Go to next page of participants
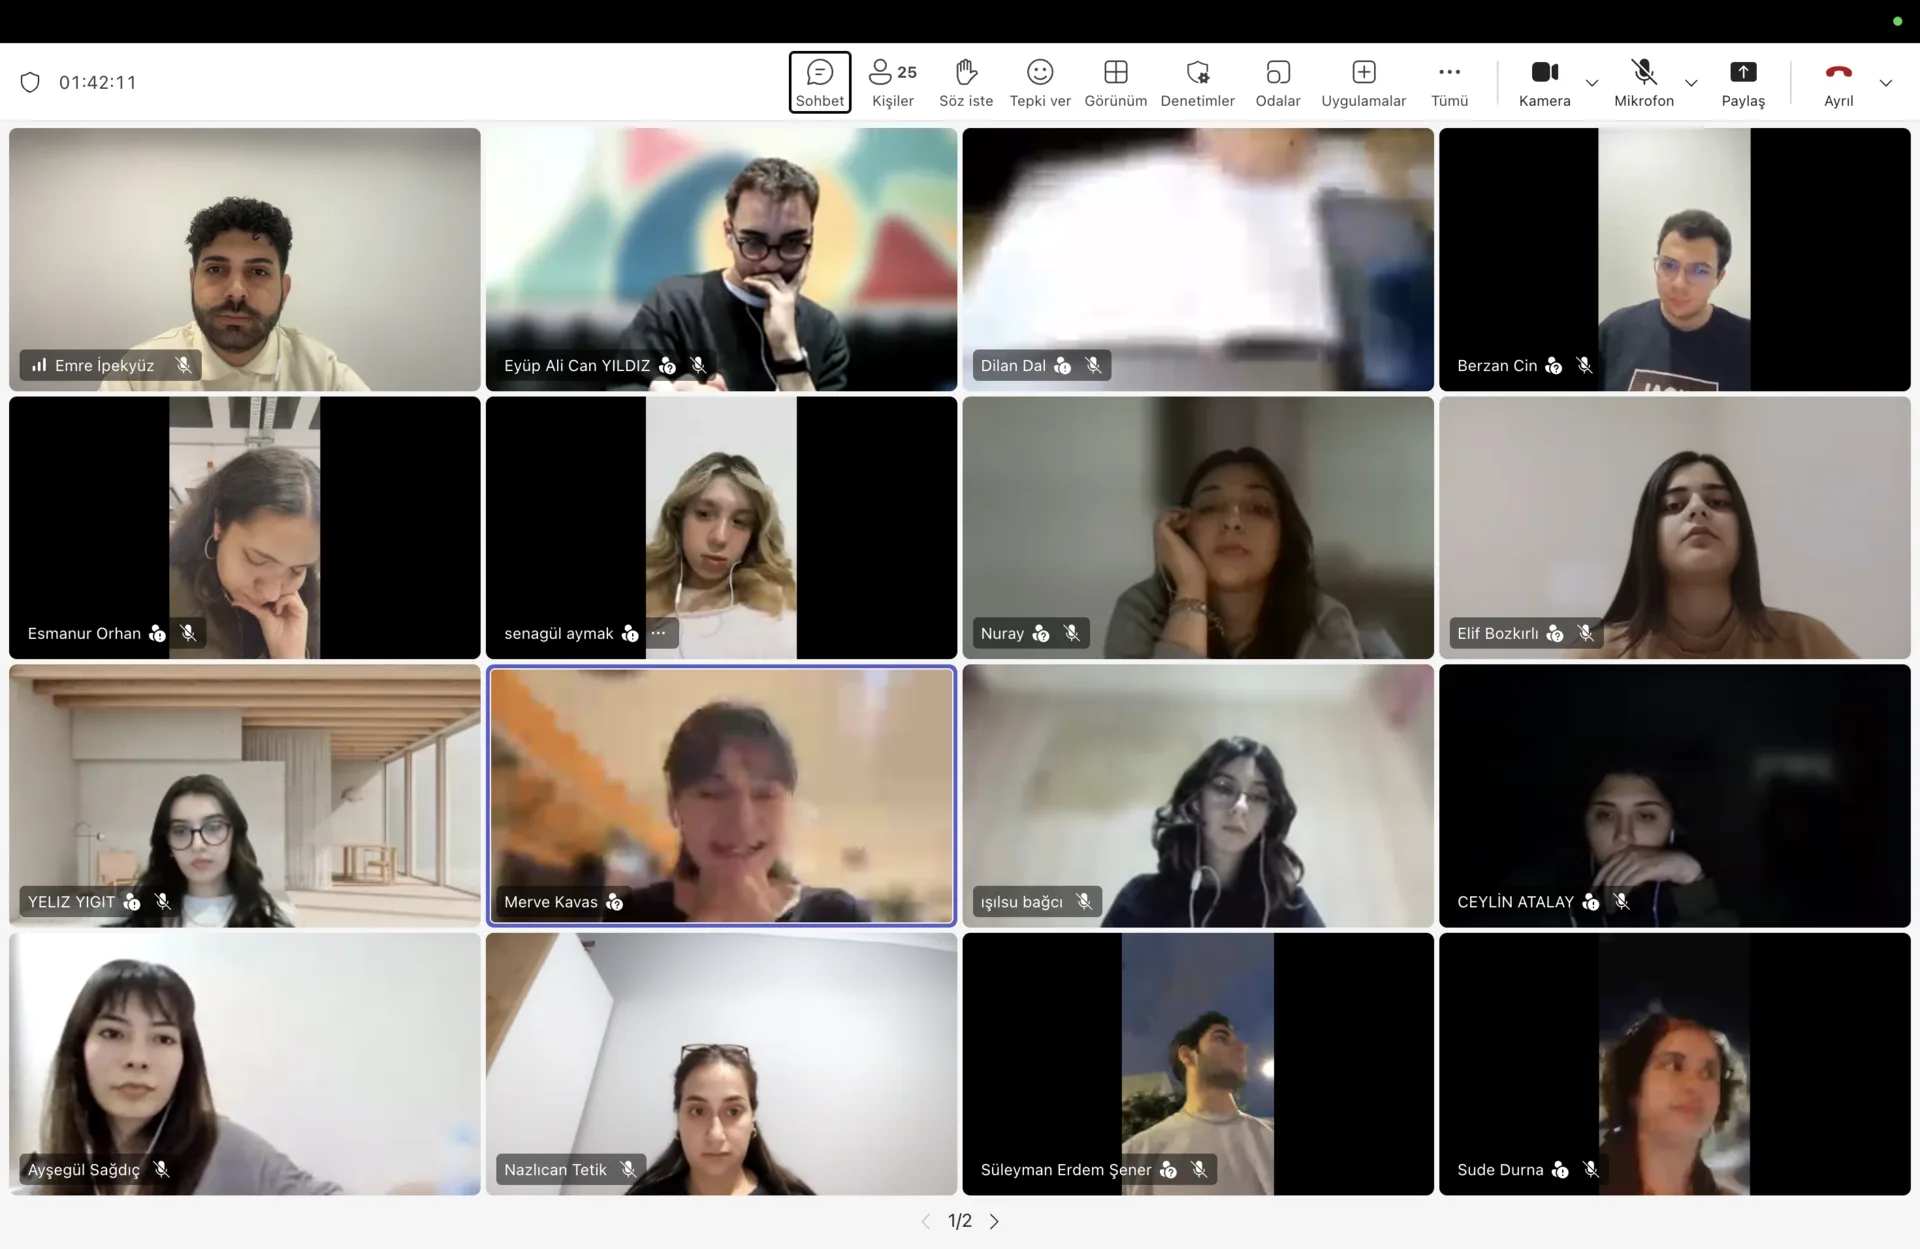 [994, 1221]
